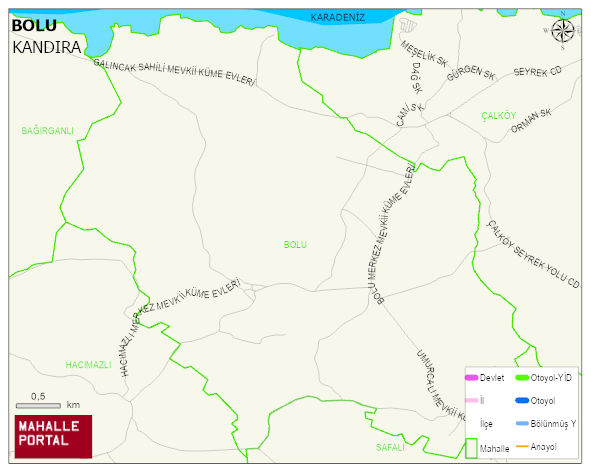Click the orange Anayol legend swatch
The image size is (591, 472).
click(522, 447)
